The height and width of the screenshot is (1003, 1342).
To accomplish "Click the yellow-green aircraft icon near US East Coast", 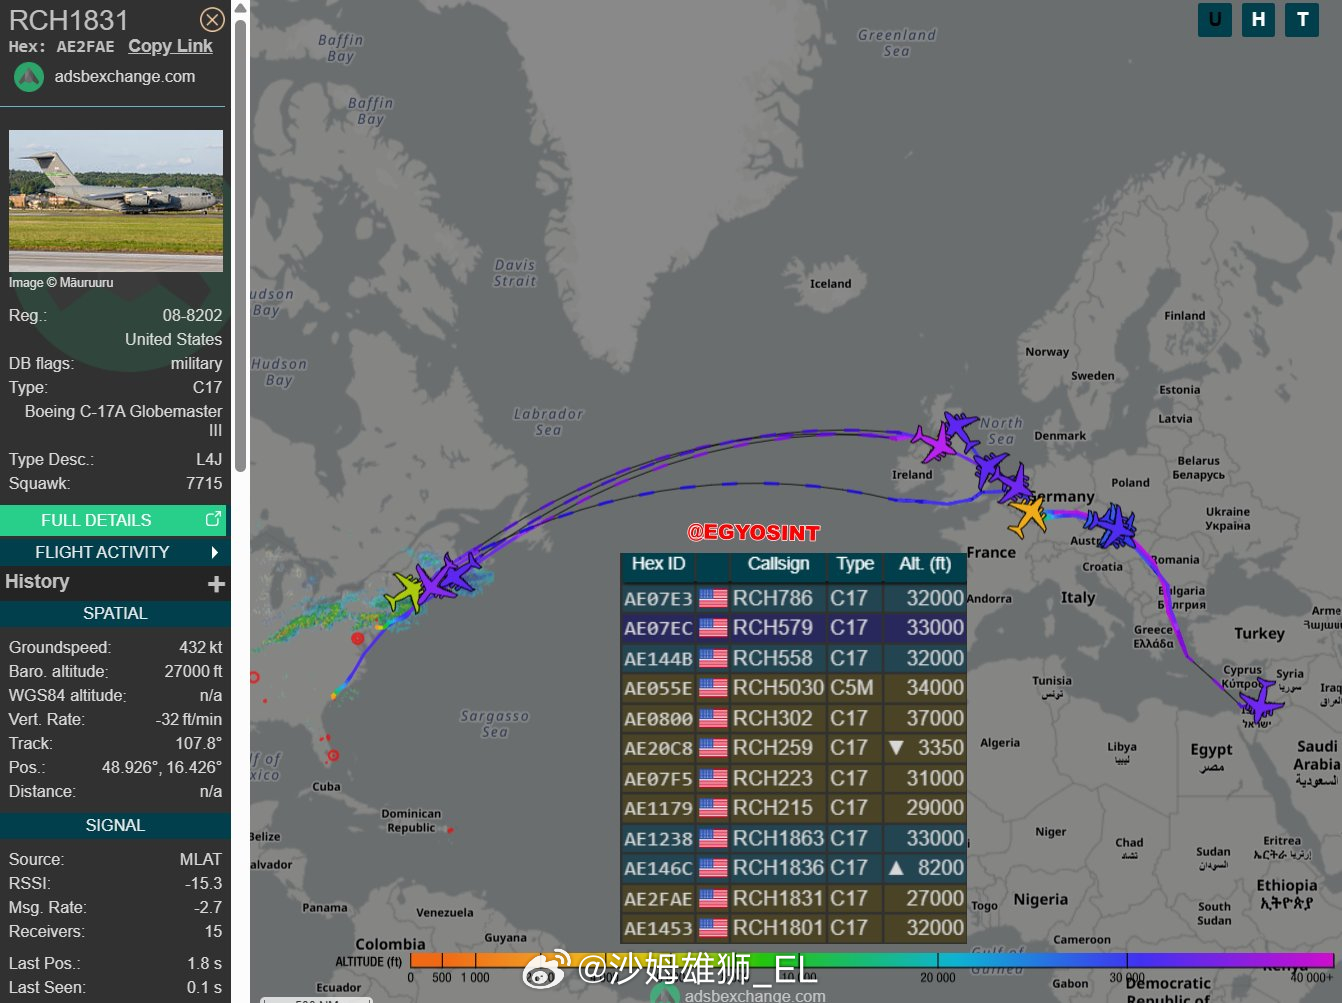I will [405, 592].
